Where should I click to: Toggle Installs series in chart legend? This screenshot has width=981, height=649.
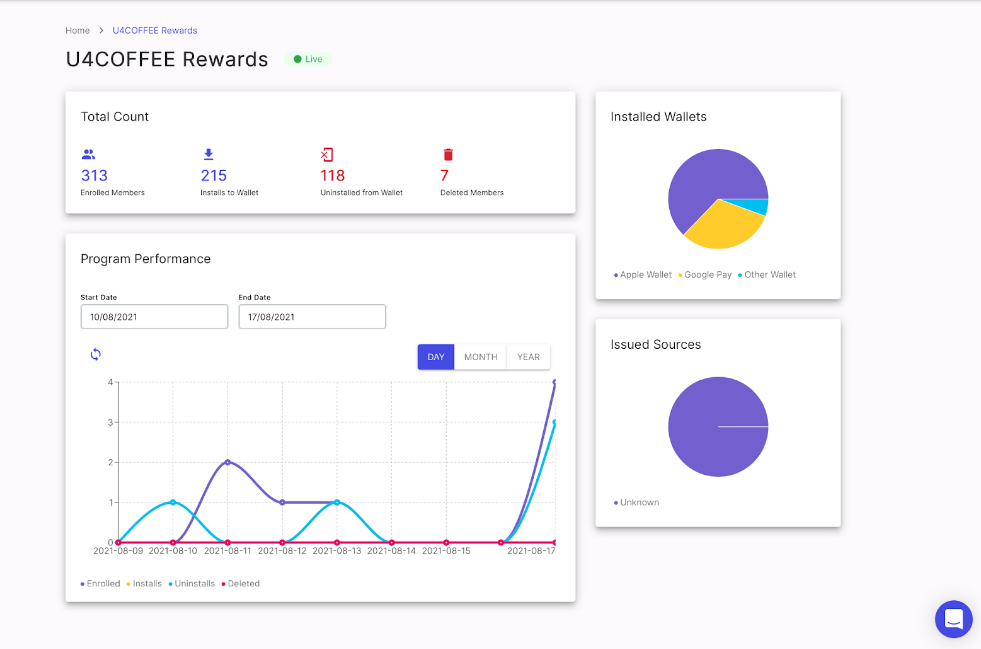coord(144,583)
